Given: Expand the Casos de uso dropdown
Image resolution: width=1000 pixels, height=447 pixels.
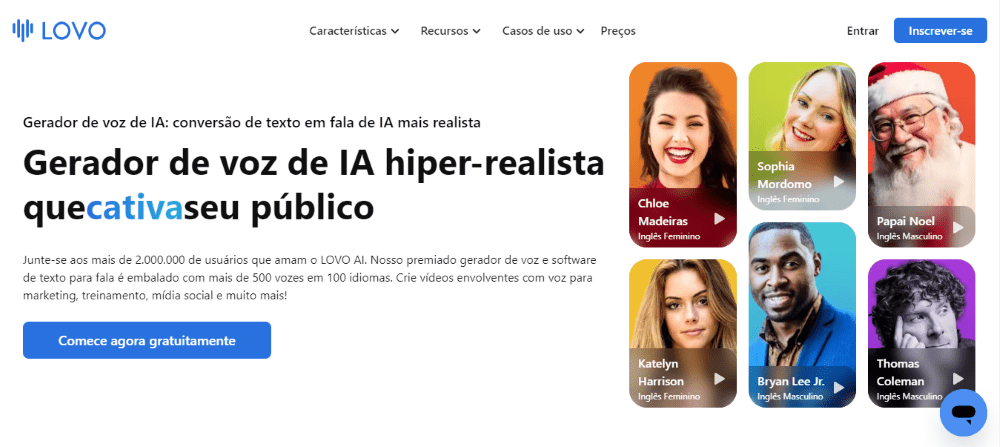Looking at the screenshot, I should point(543,31).
